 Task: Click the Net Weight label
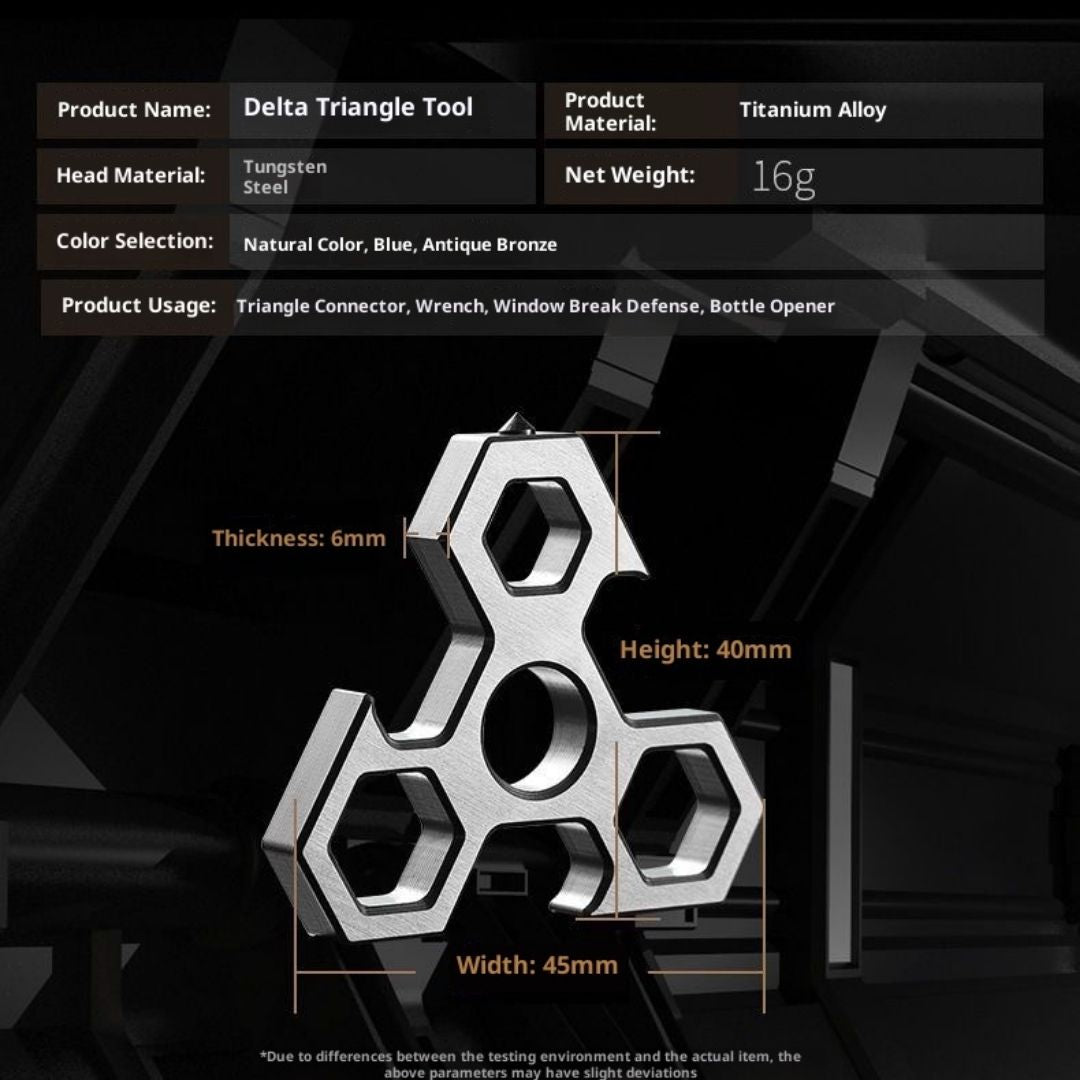coord(629,175)
